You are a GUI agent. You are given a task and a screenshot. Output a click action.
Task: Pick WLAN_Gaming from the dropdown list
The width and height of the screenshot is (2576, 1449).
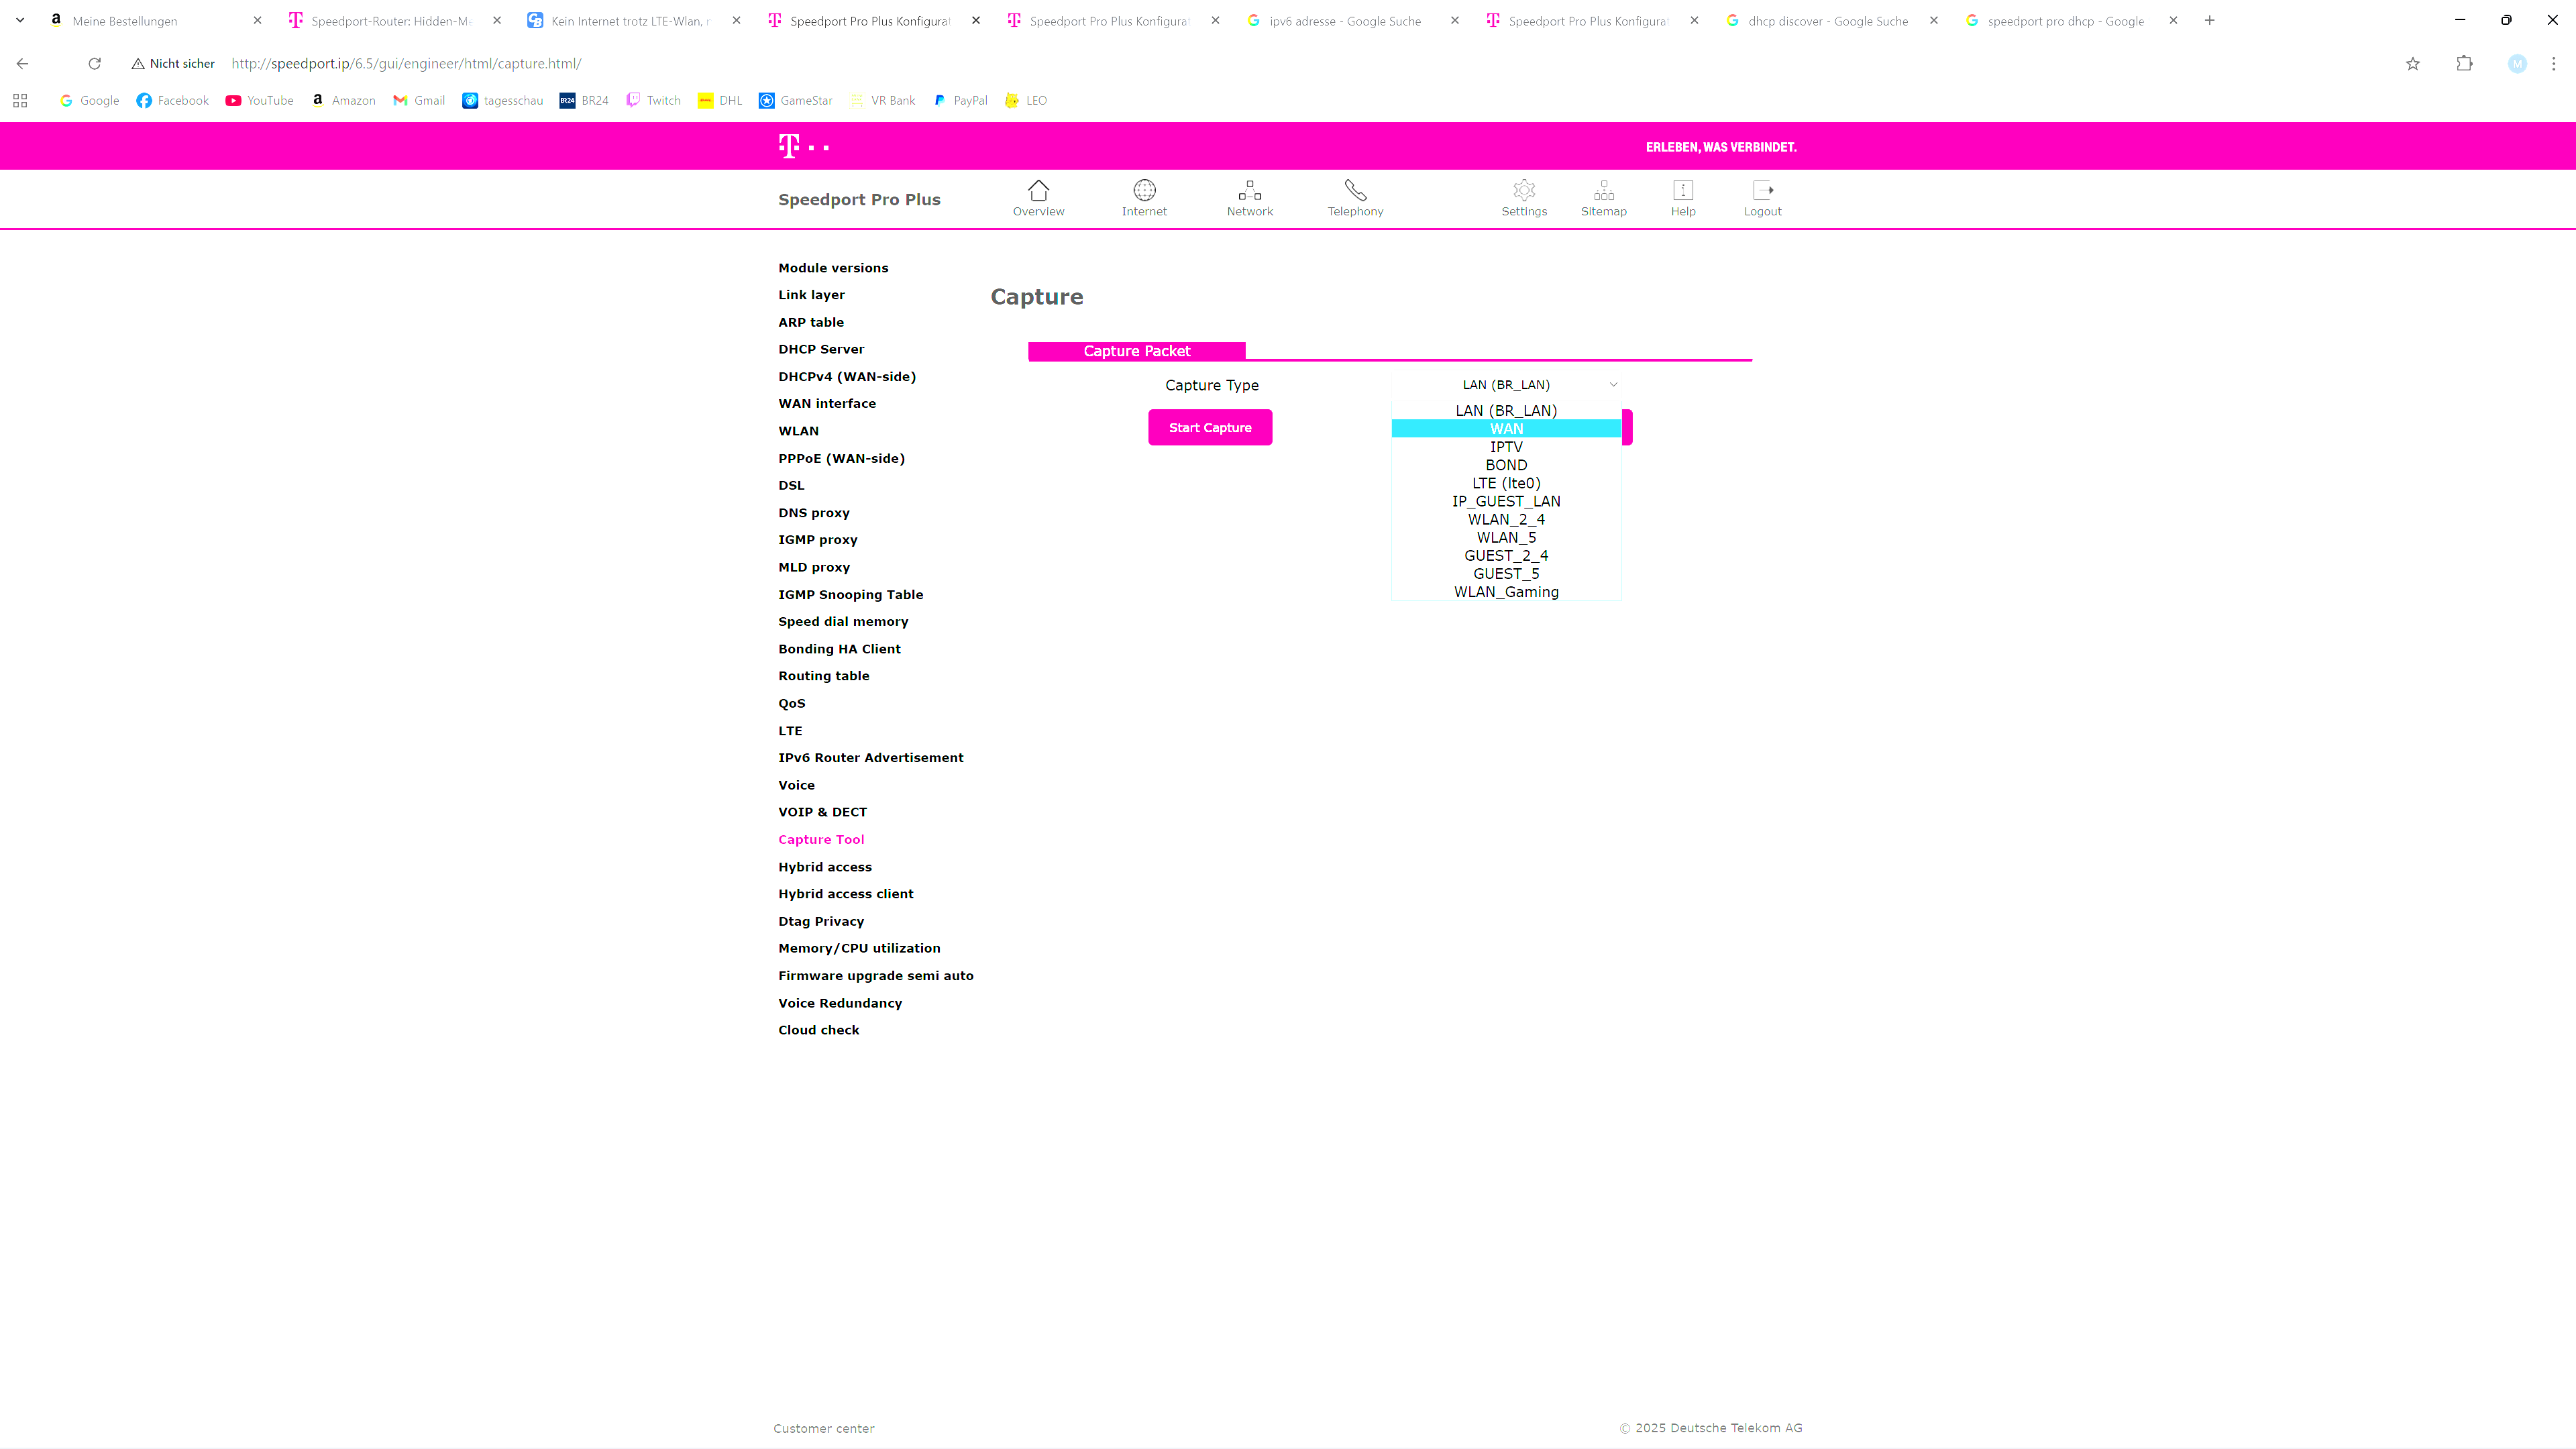1505,592
